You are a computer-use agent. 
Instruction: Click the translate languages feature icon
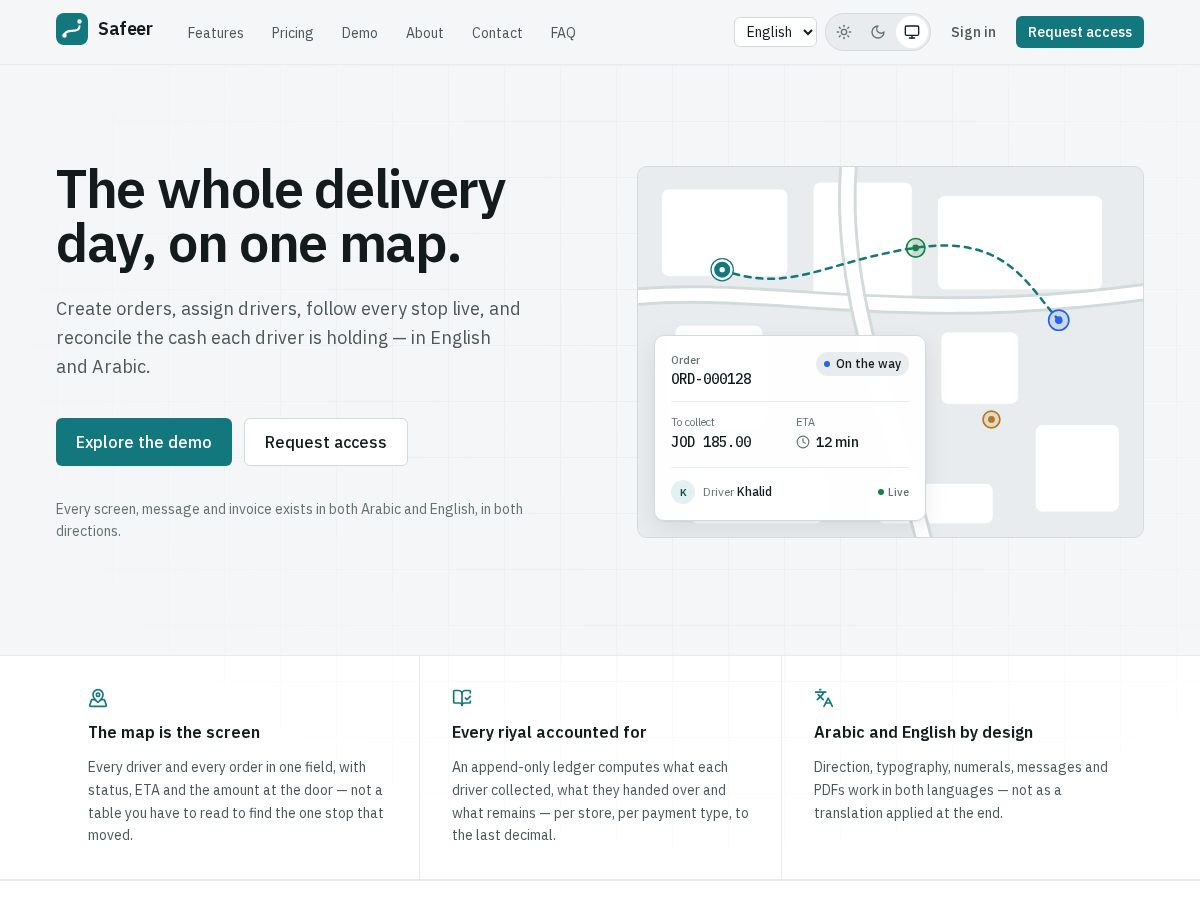point(824,698)
